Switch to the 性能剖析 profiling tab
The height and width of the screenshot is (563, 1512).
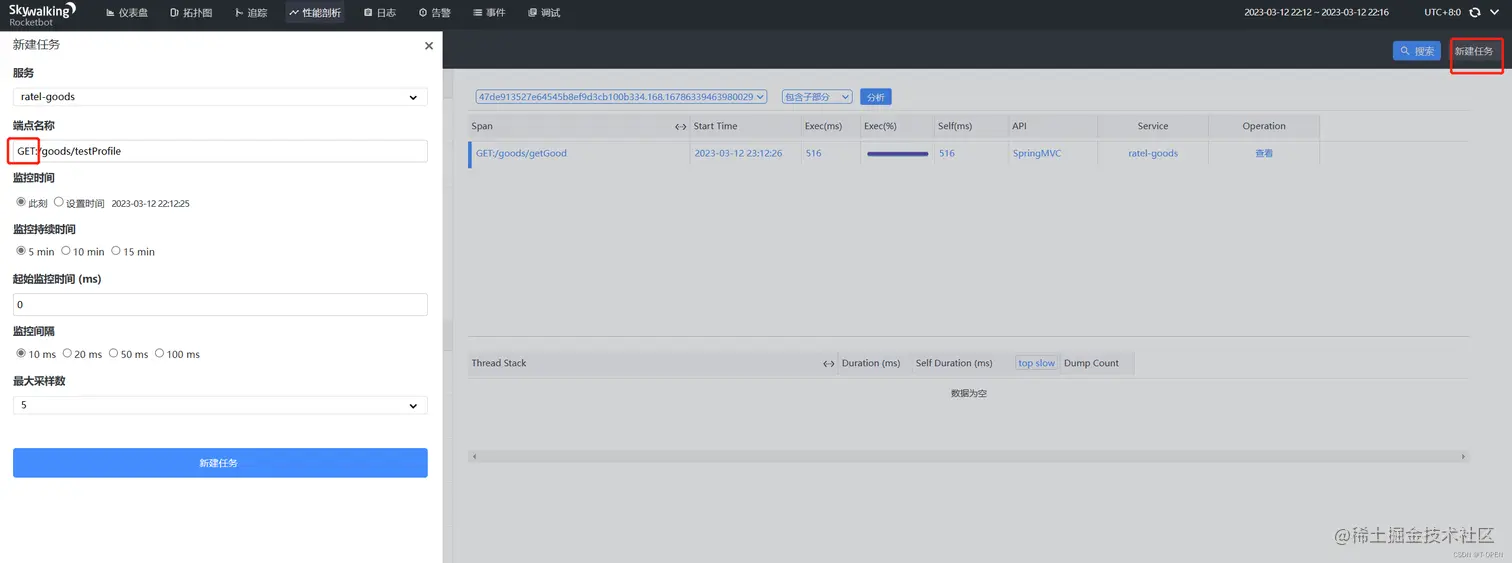point(315,13)
